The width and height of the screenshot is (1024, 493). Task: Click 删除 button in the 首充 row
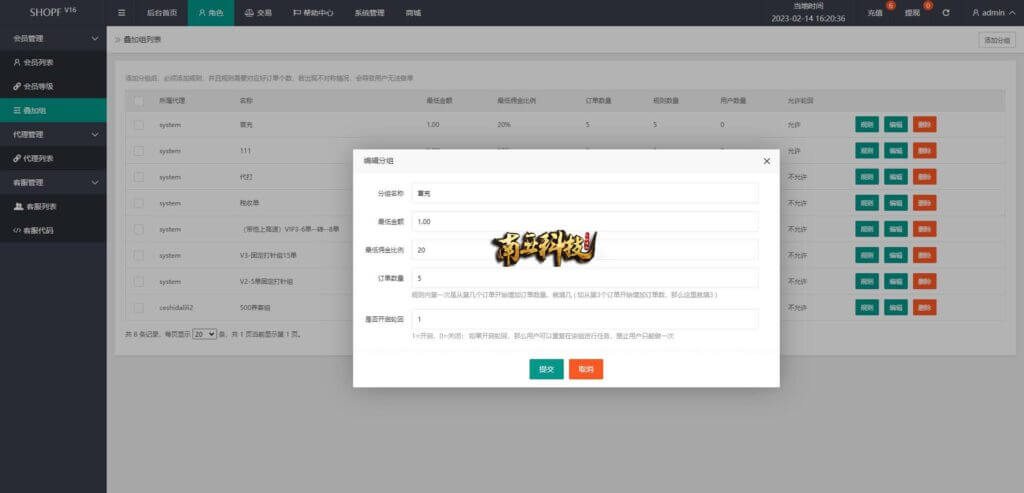click(x=924, y=125)
